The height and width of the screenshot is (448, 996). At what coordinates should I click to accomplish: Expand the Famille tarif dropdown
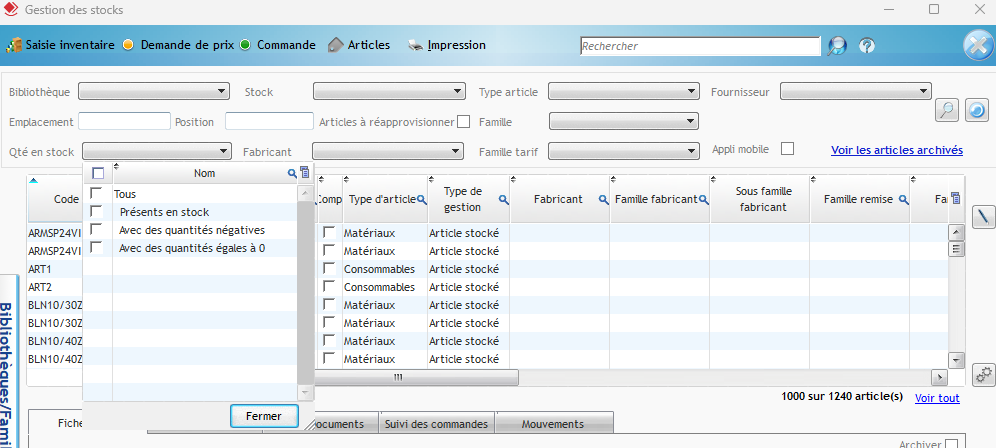pos(623,152)
